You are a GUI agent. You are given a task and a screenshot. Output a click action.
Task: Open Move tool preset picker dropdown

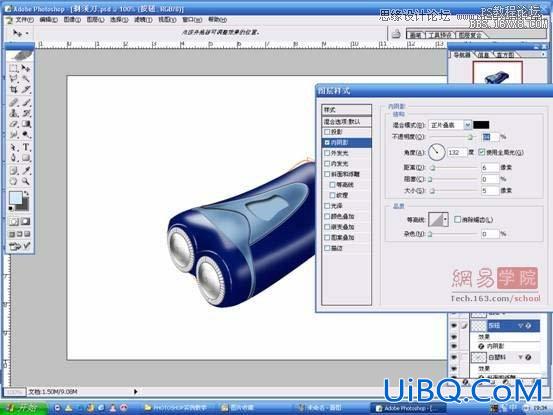coord(27,33)
